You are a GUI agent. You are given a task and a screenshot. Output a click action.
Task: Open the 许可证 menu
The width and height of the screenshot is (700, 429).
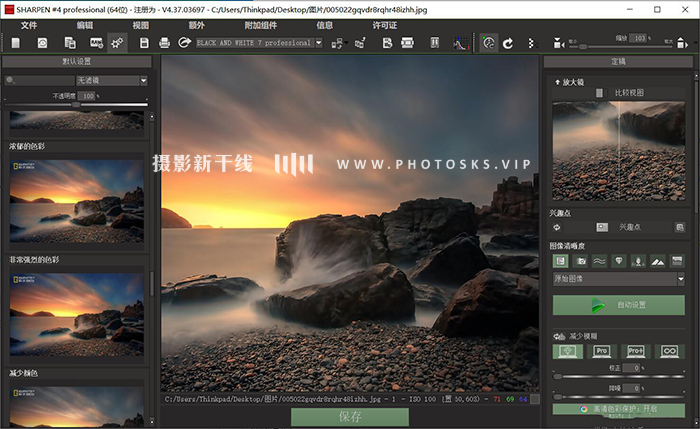(x=385, y=25)
